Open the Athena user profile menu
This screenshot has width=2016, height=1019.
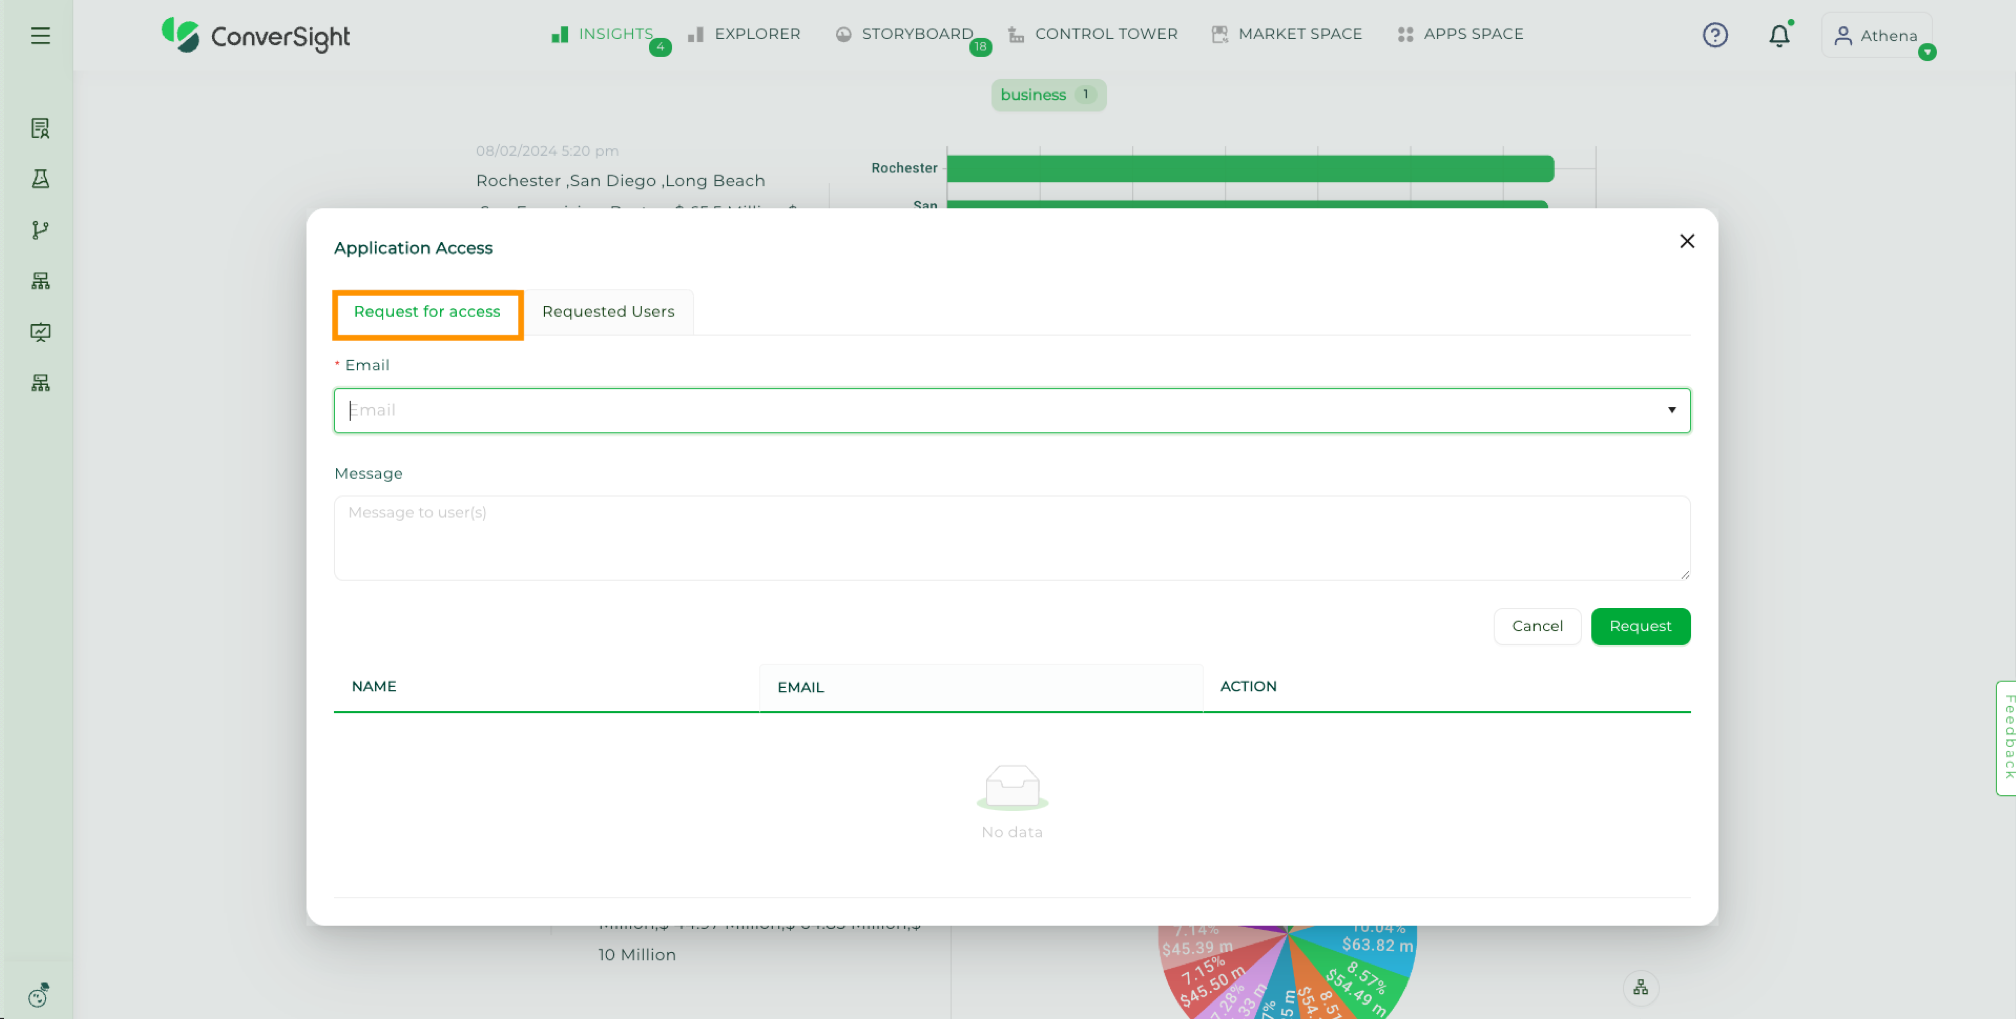(1877, 35)
